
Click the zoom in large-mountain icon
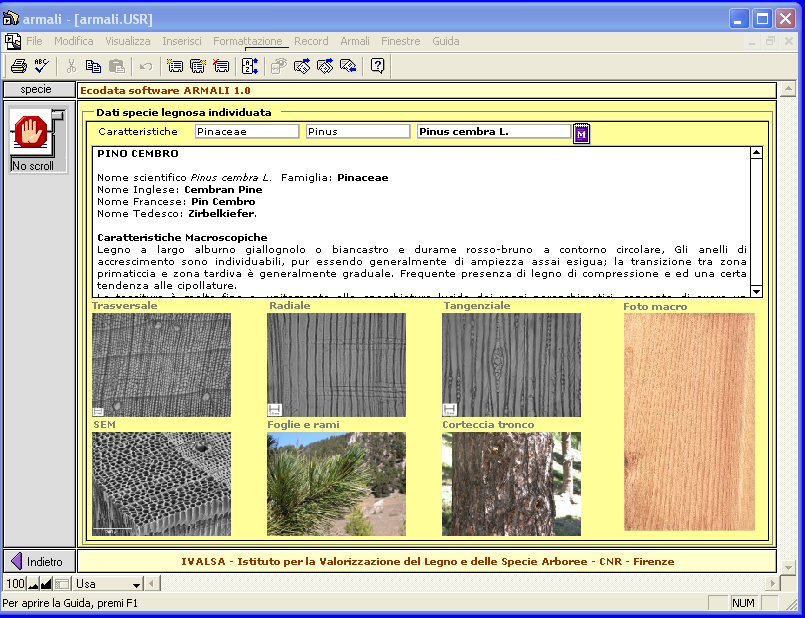46,584
